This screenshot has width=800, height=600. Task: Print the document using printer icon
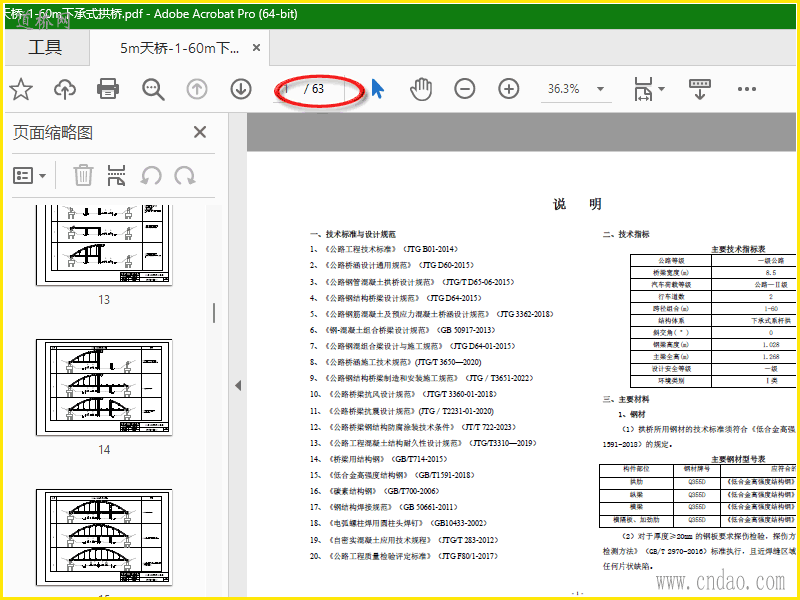click(x=108, y=89)
